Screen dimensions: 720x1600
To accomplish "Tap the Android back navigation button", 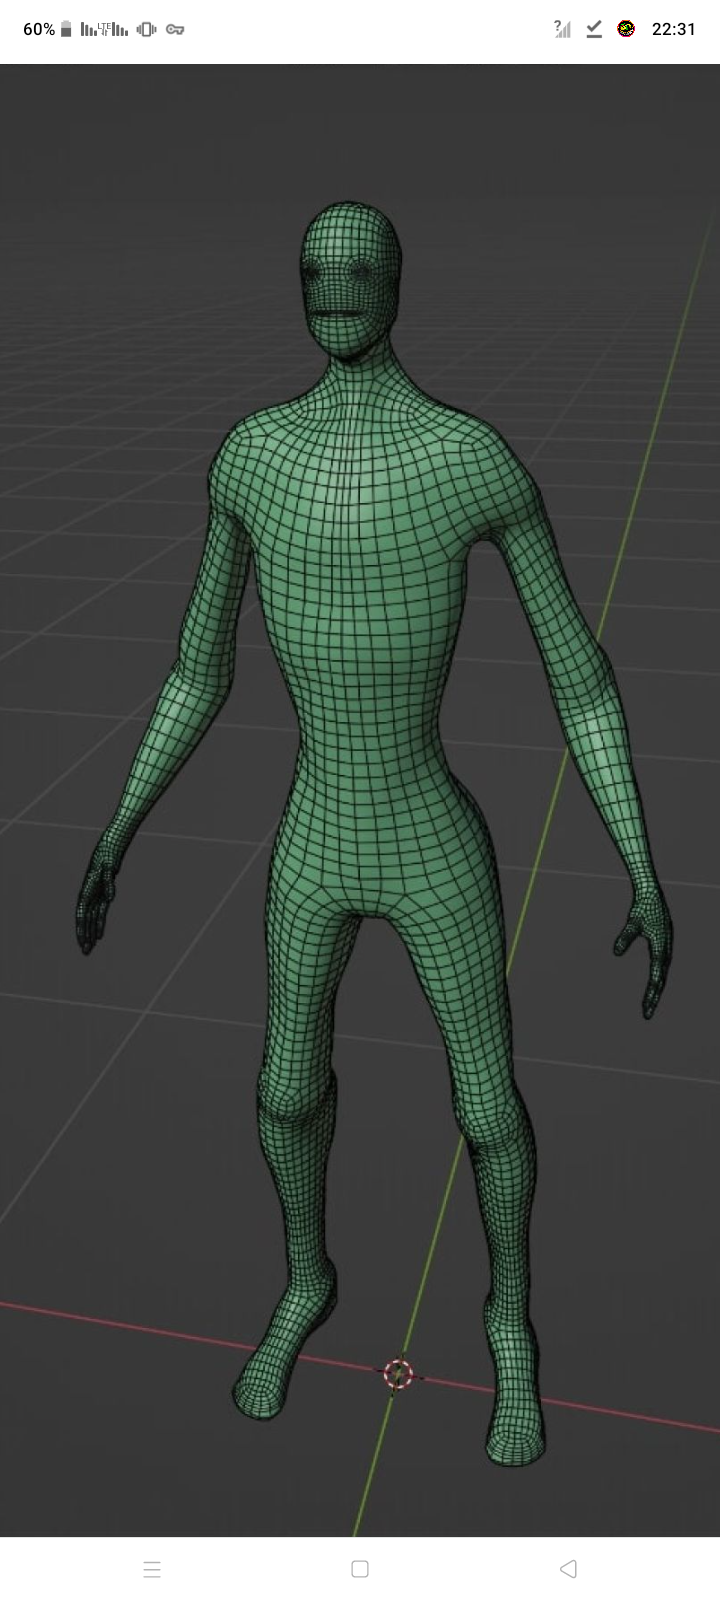I will click(x=568, y=1569).
